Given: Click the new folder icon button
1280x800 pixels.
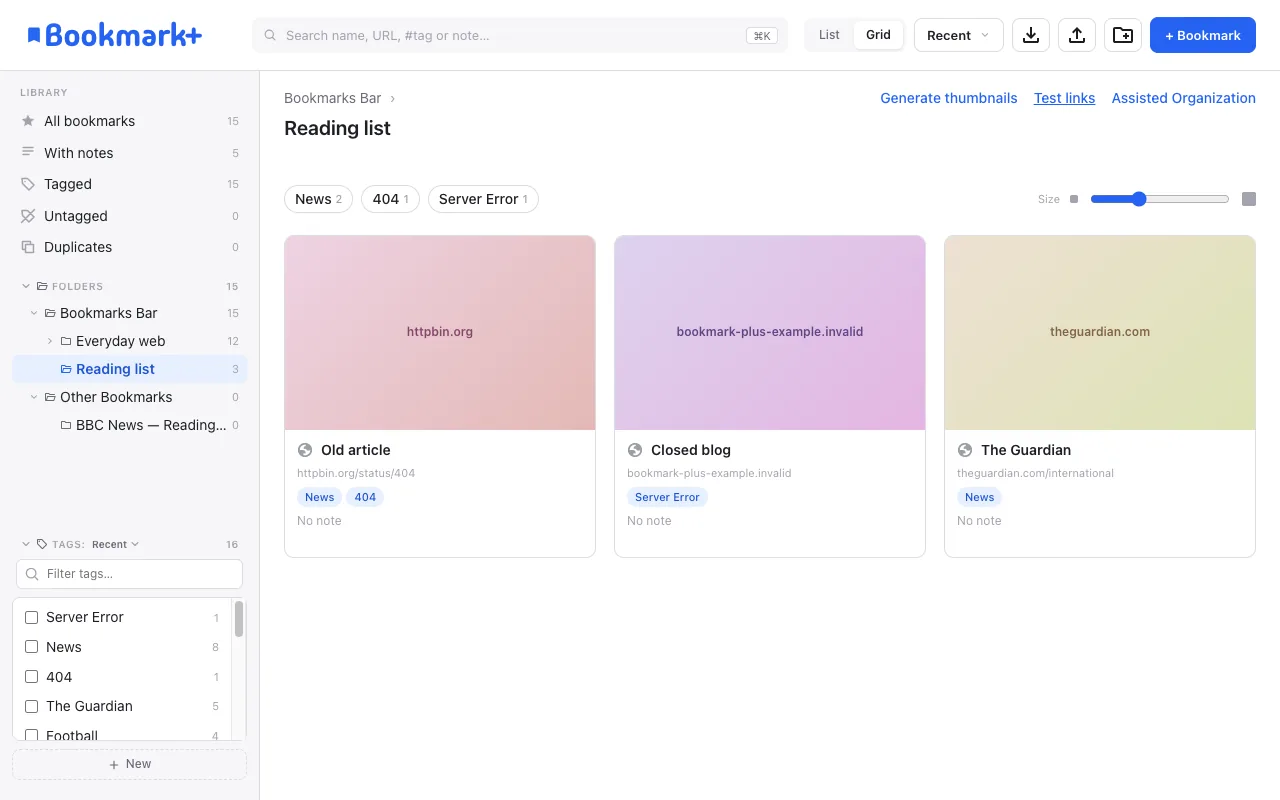Looking at the screenshot, I should pos(1123,35).
